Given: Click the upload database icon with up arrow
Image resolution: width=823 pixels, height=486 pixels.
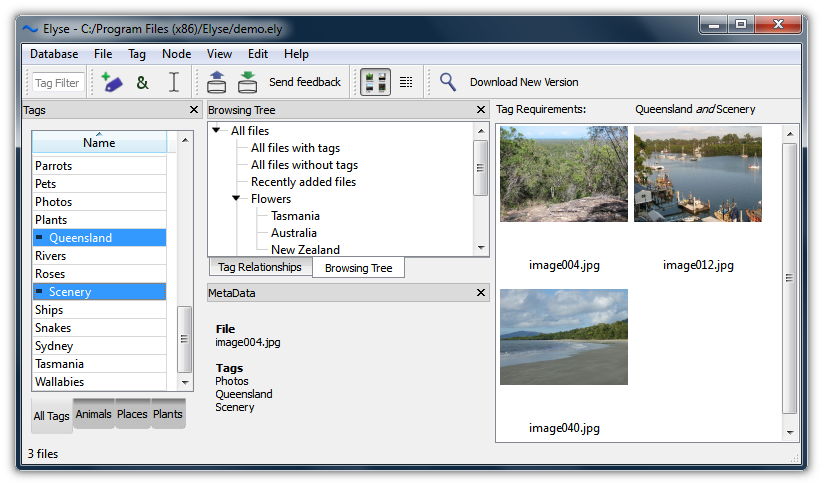Looking at the screenshot, I should point(217,83).
